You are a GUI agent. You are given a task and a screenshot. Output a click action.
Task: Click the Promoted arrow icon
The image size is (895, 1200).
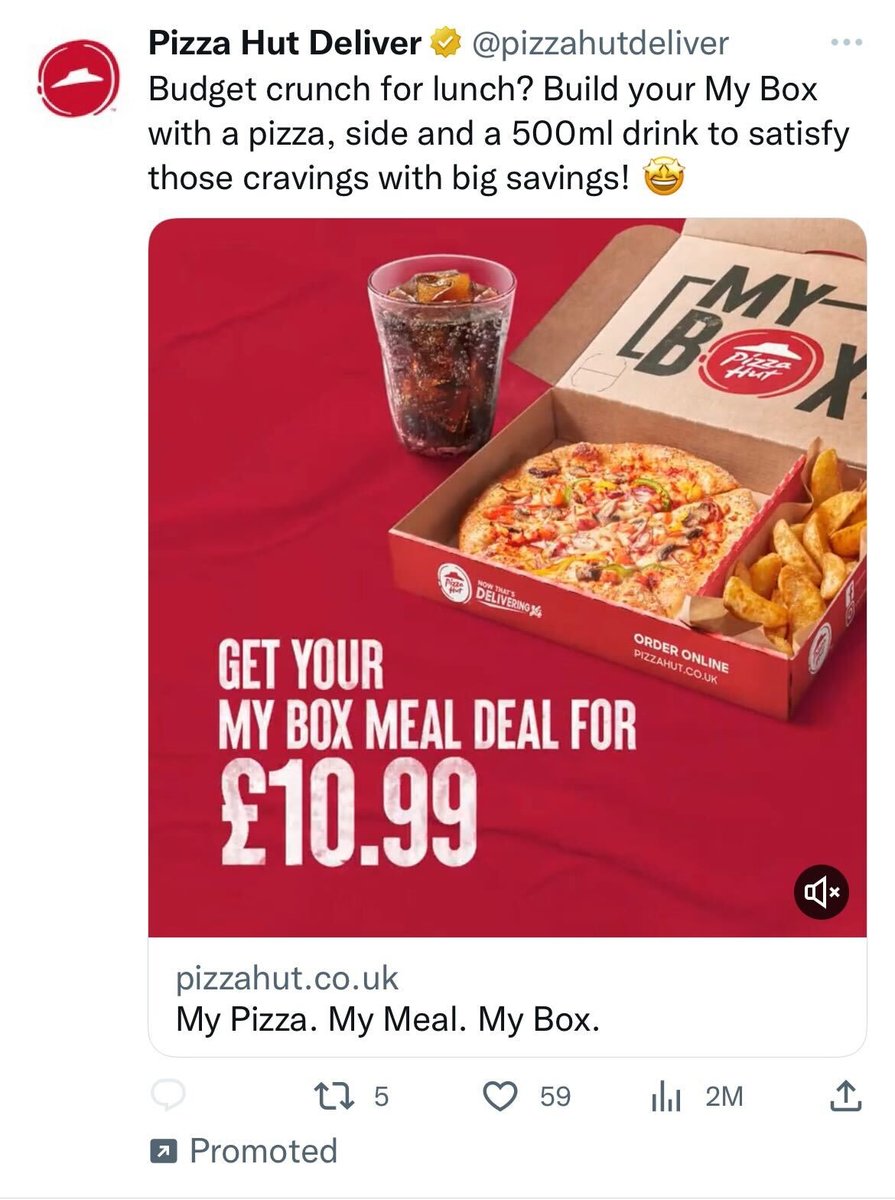coord(162,1152)
